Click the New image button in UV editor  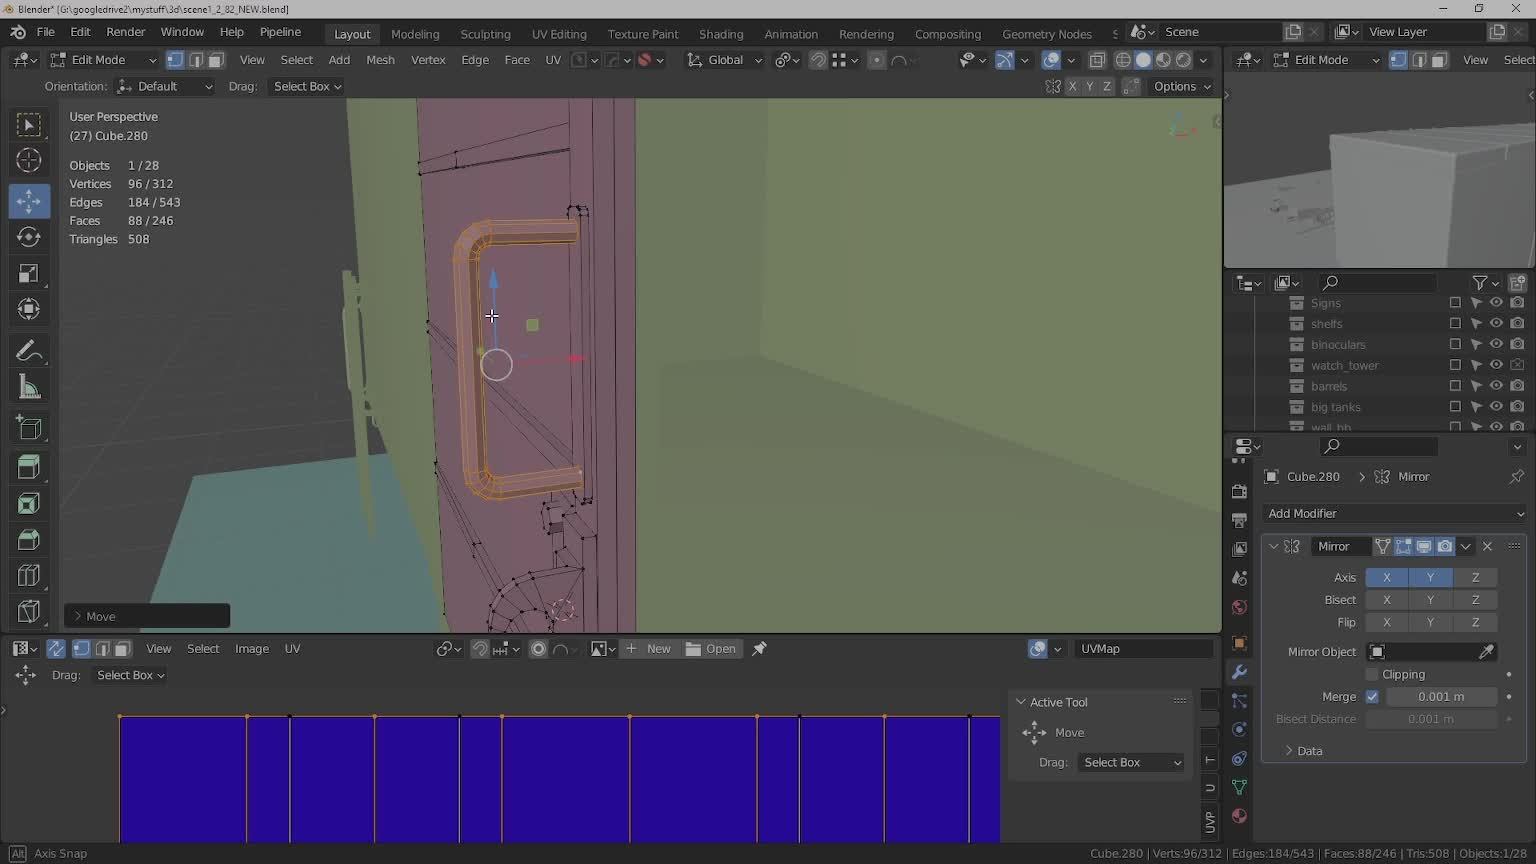tap(648, 649)
